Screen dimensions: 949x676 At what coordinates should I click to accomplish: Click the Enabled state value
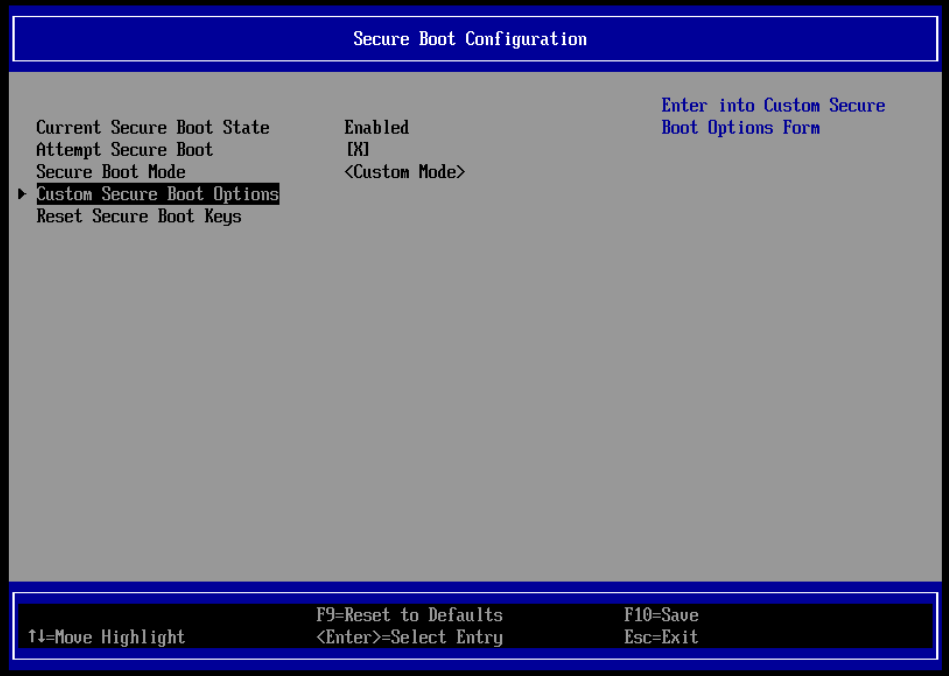tap(376, 128)
